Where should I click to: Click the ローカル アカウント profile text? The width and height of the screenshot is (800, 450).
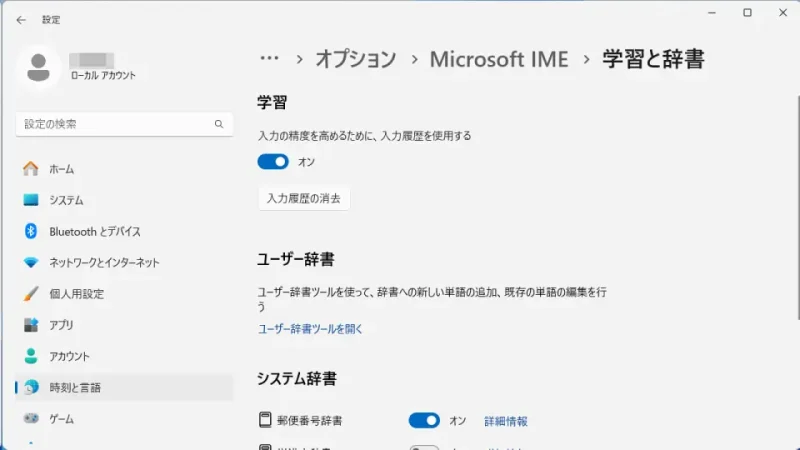point(103,76)
